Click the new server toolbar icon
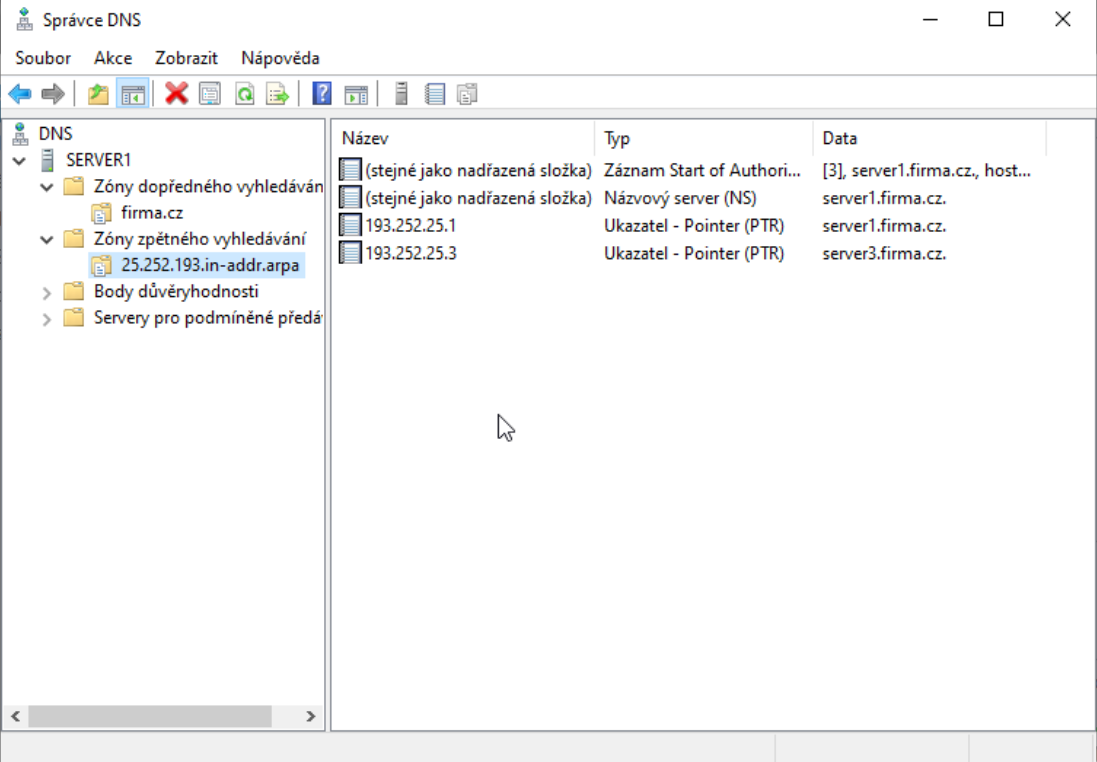 [x=401, y=94]
